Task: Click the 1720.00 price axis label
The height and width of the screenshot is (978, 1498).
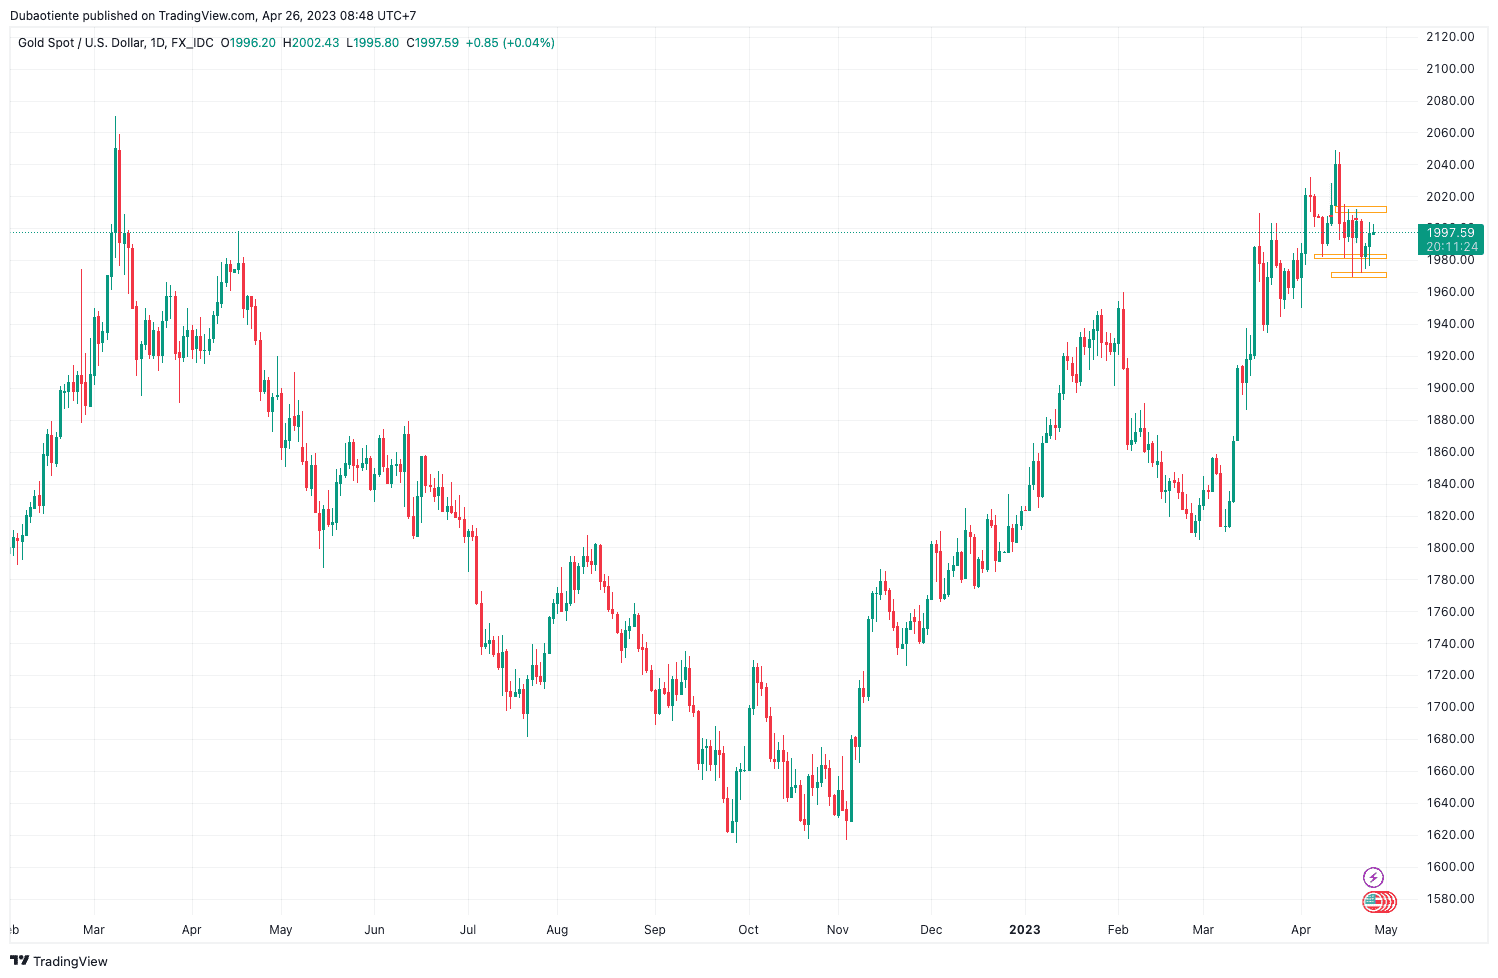Action: (1450, 675)
